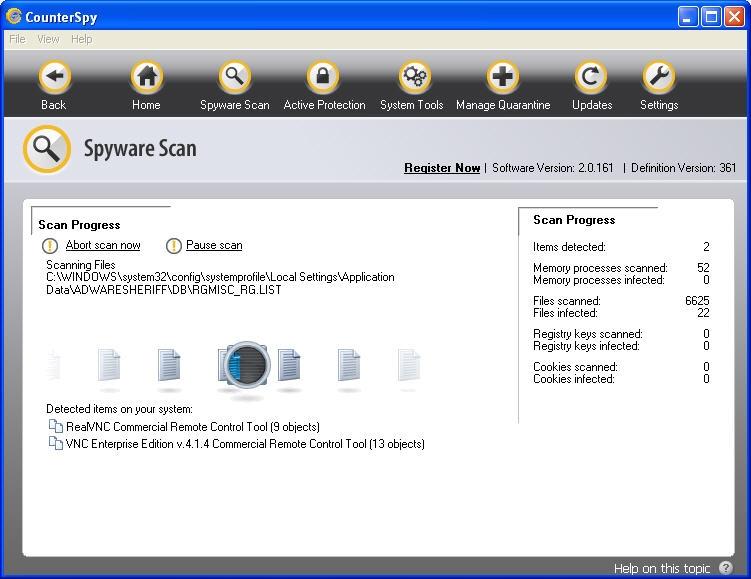The image size is (751, 579).
Task: Click the warning icon beside Pause scan
Action: [x=174, y=246]
